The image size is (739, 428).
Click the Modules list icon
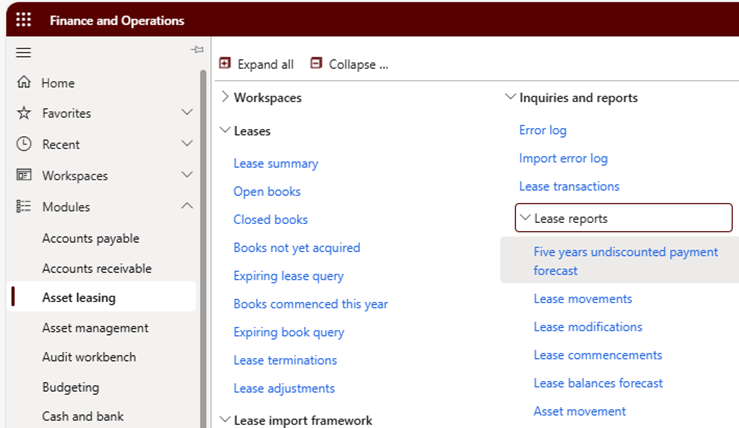click(x=24, y=206)
